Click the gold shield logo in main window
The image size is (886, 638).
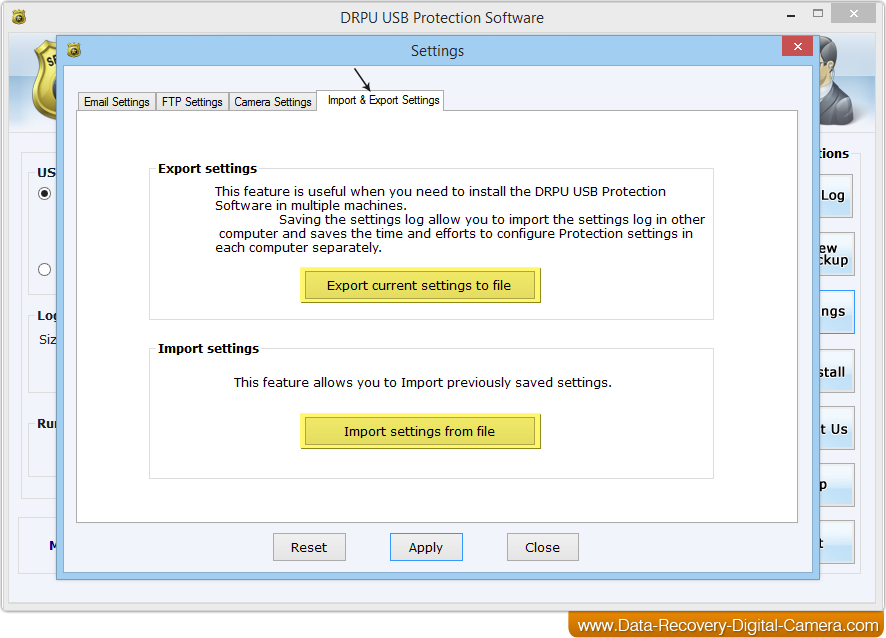point(45,79)
